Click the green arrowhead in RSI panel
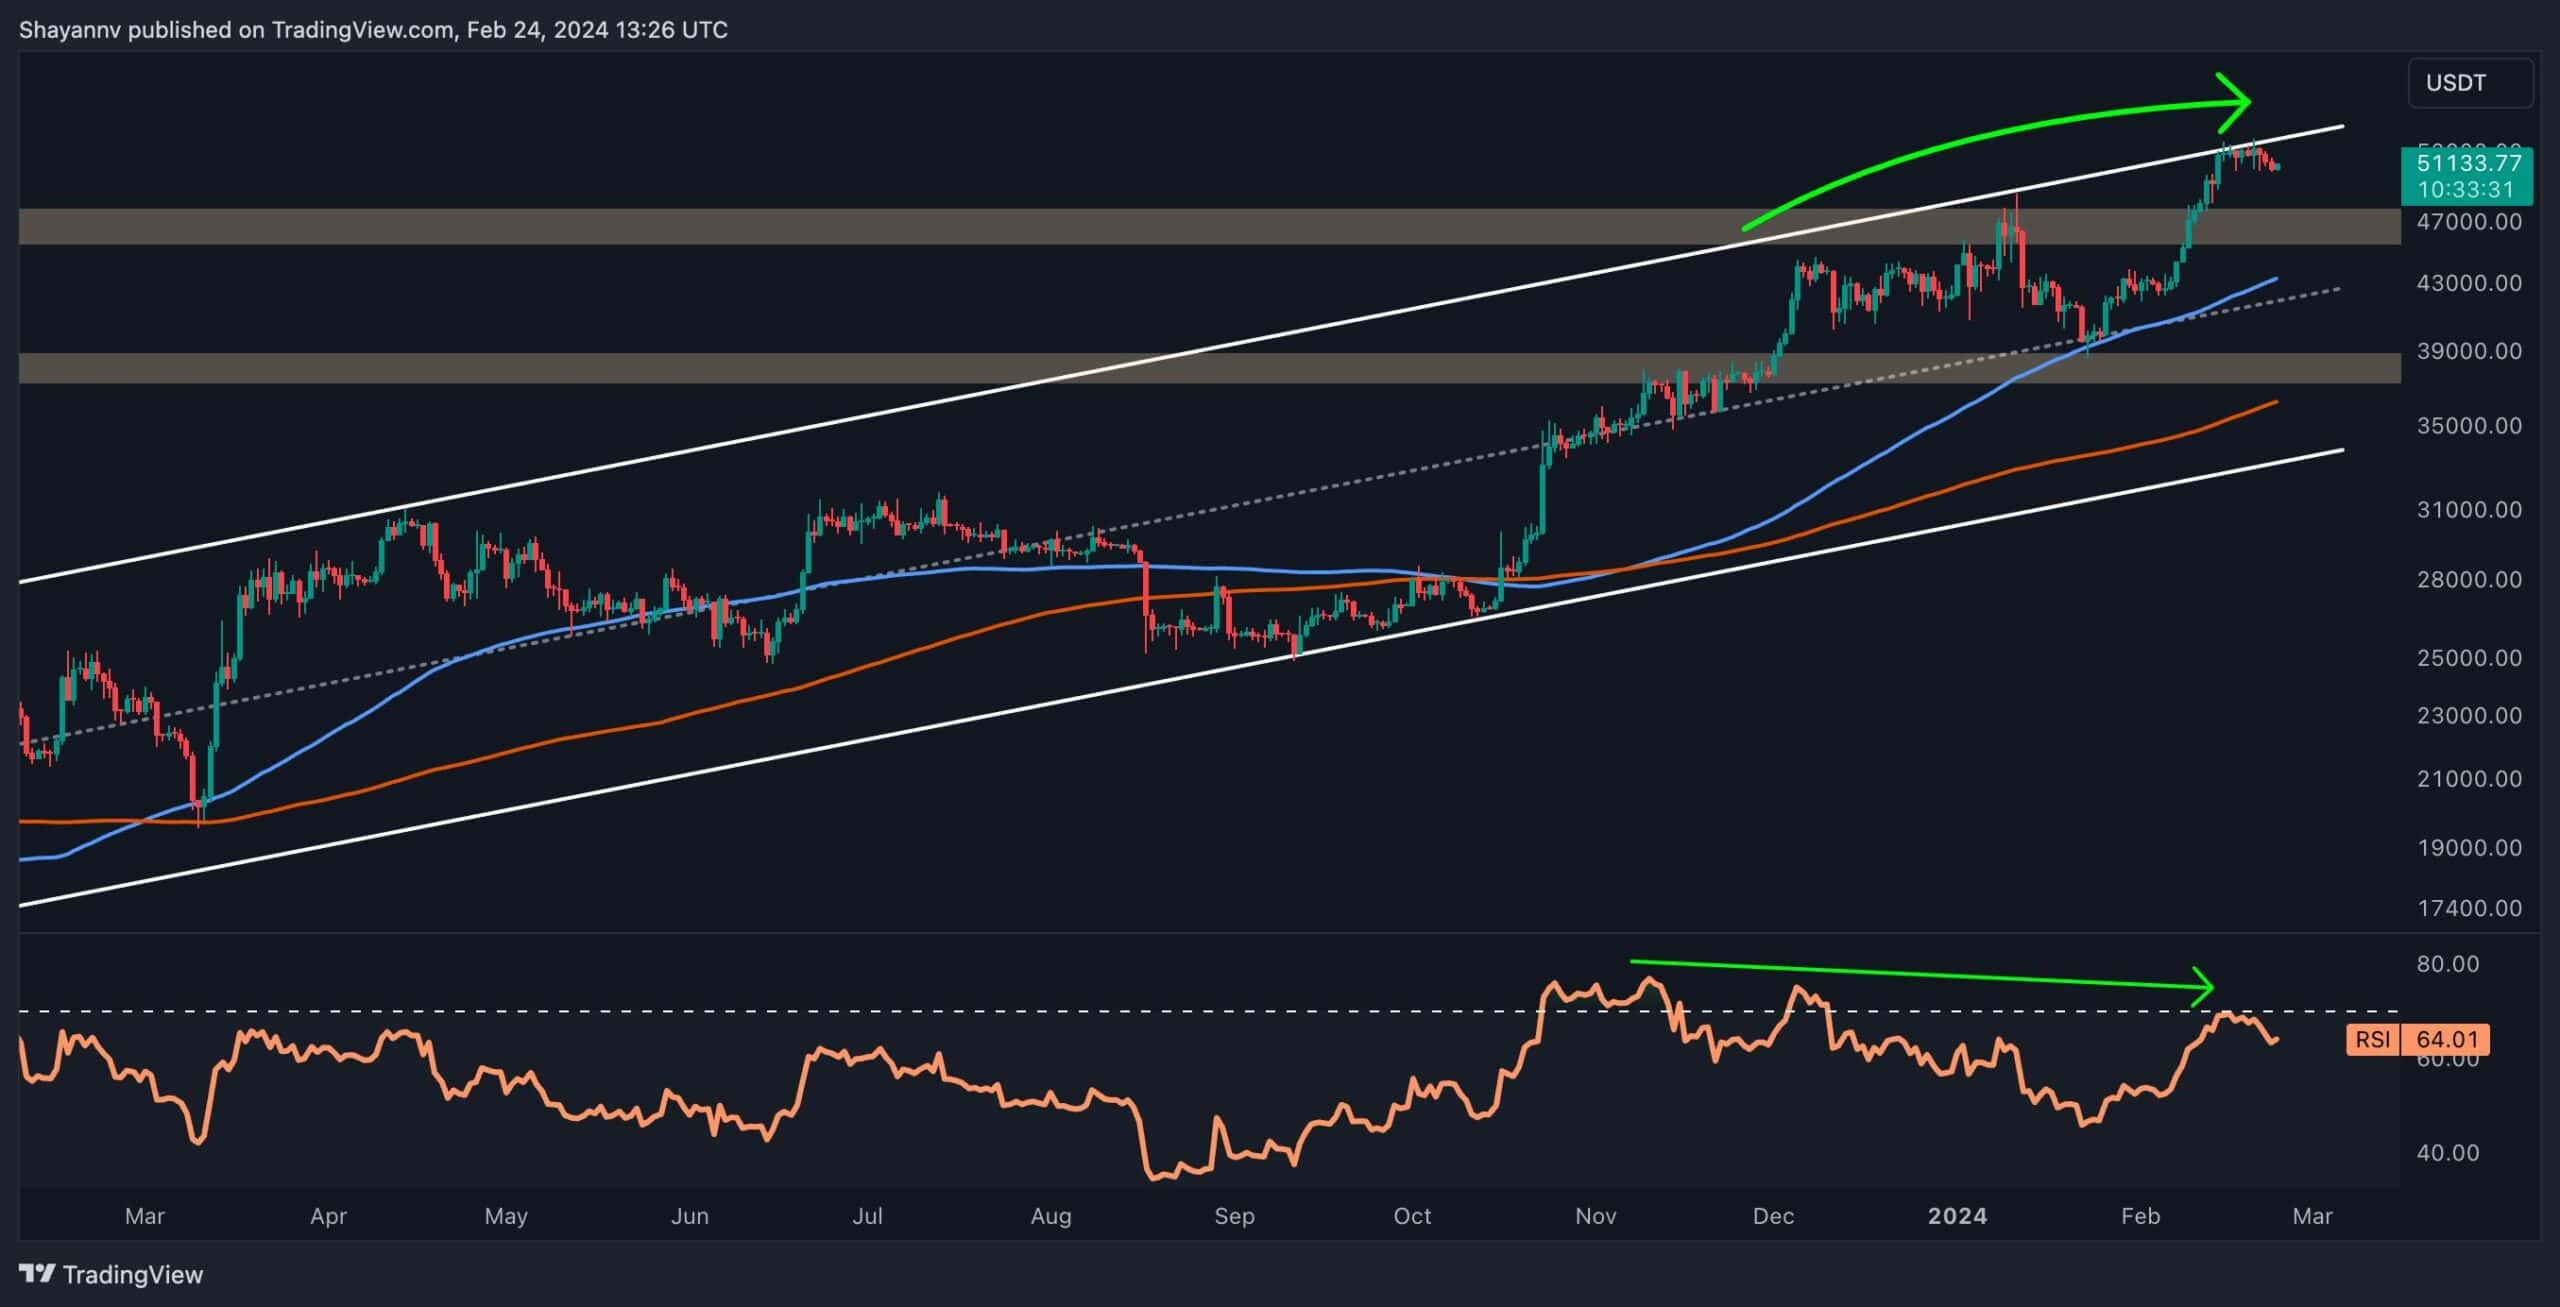 (2204, 986)
